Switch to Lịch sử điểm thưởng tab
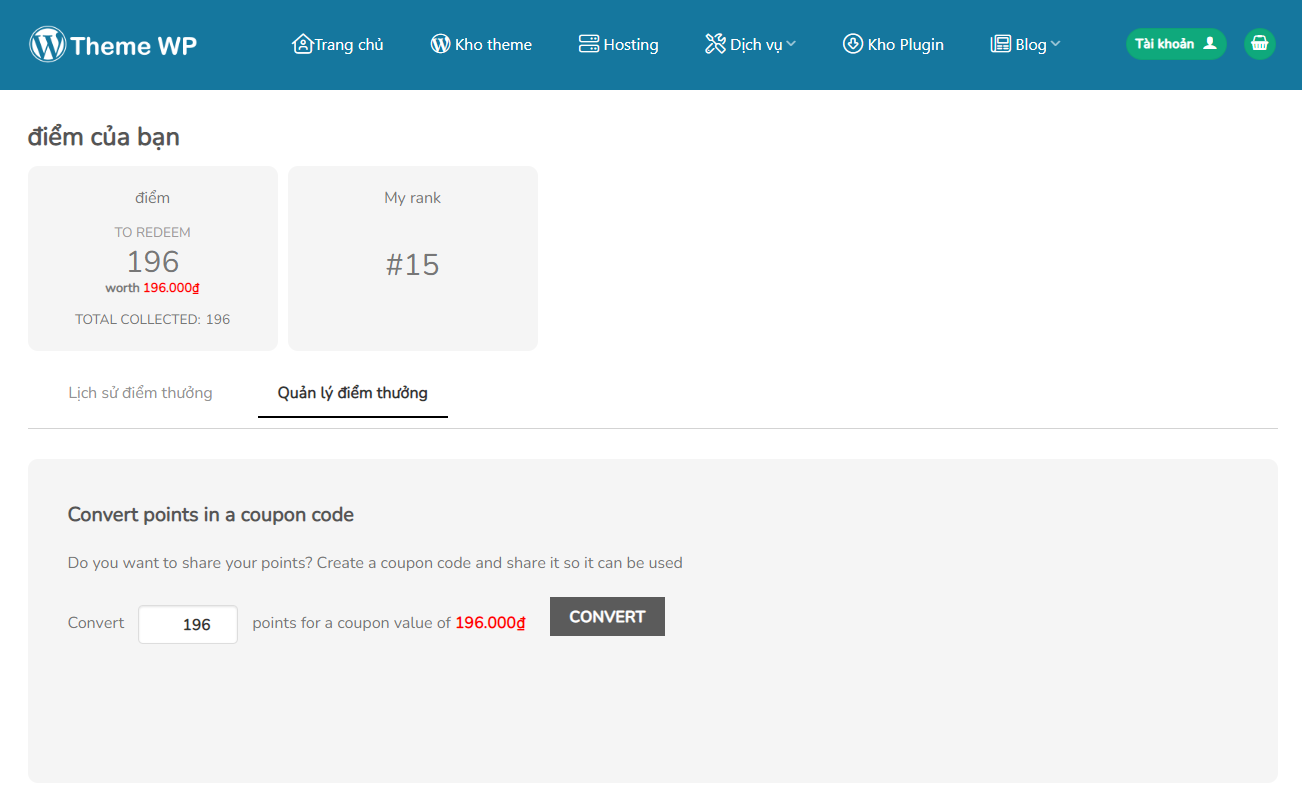The width and height of the screenshot is (1302, 805). [x=140, y=393]
